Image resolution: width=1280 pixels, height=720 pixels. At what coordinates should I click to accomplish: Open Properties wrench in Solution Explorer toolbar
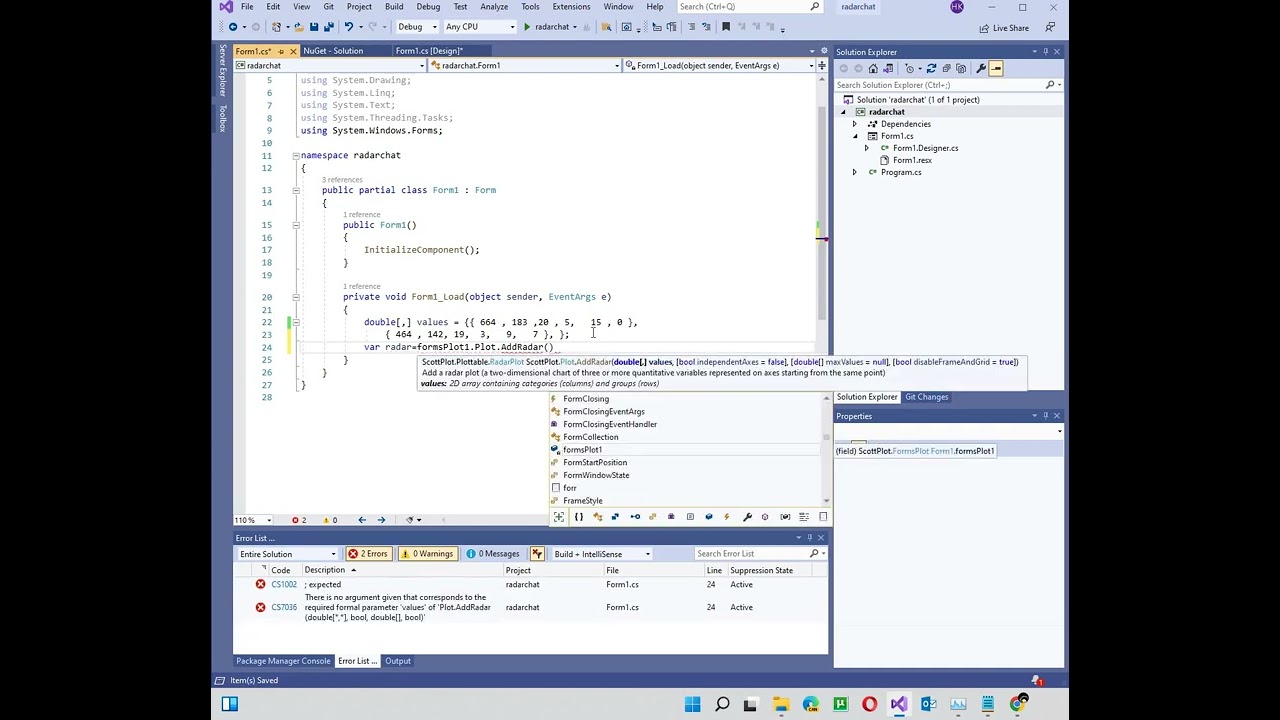(981, 68)
